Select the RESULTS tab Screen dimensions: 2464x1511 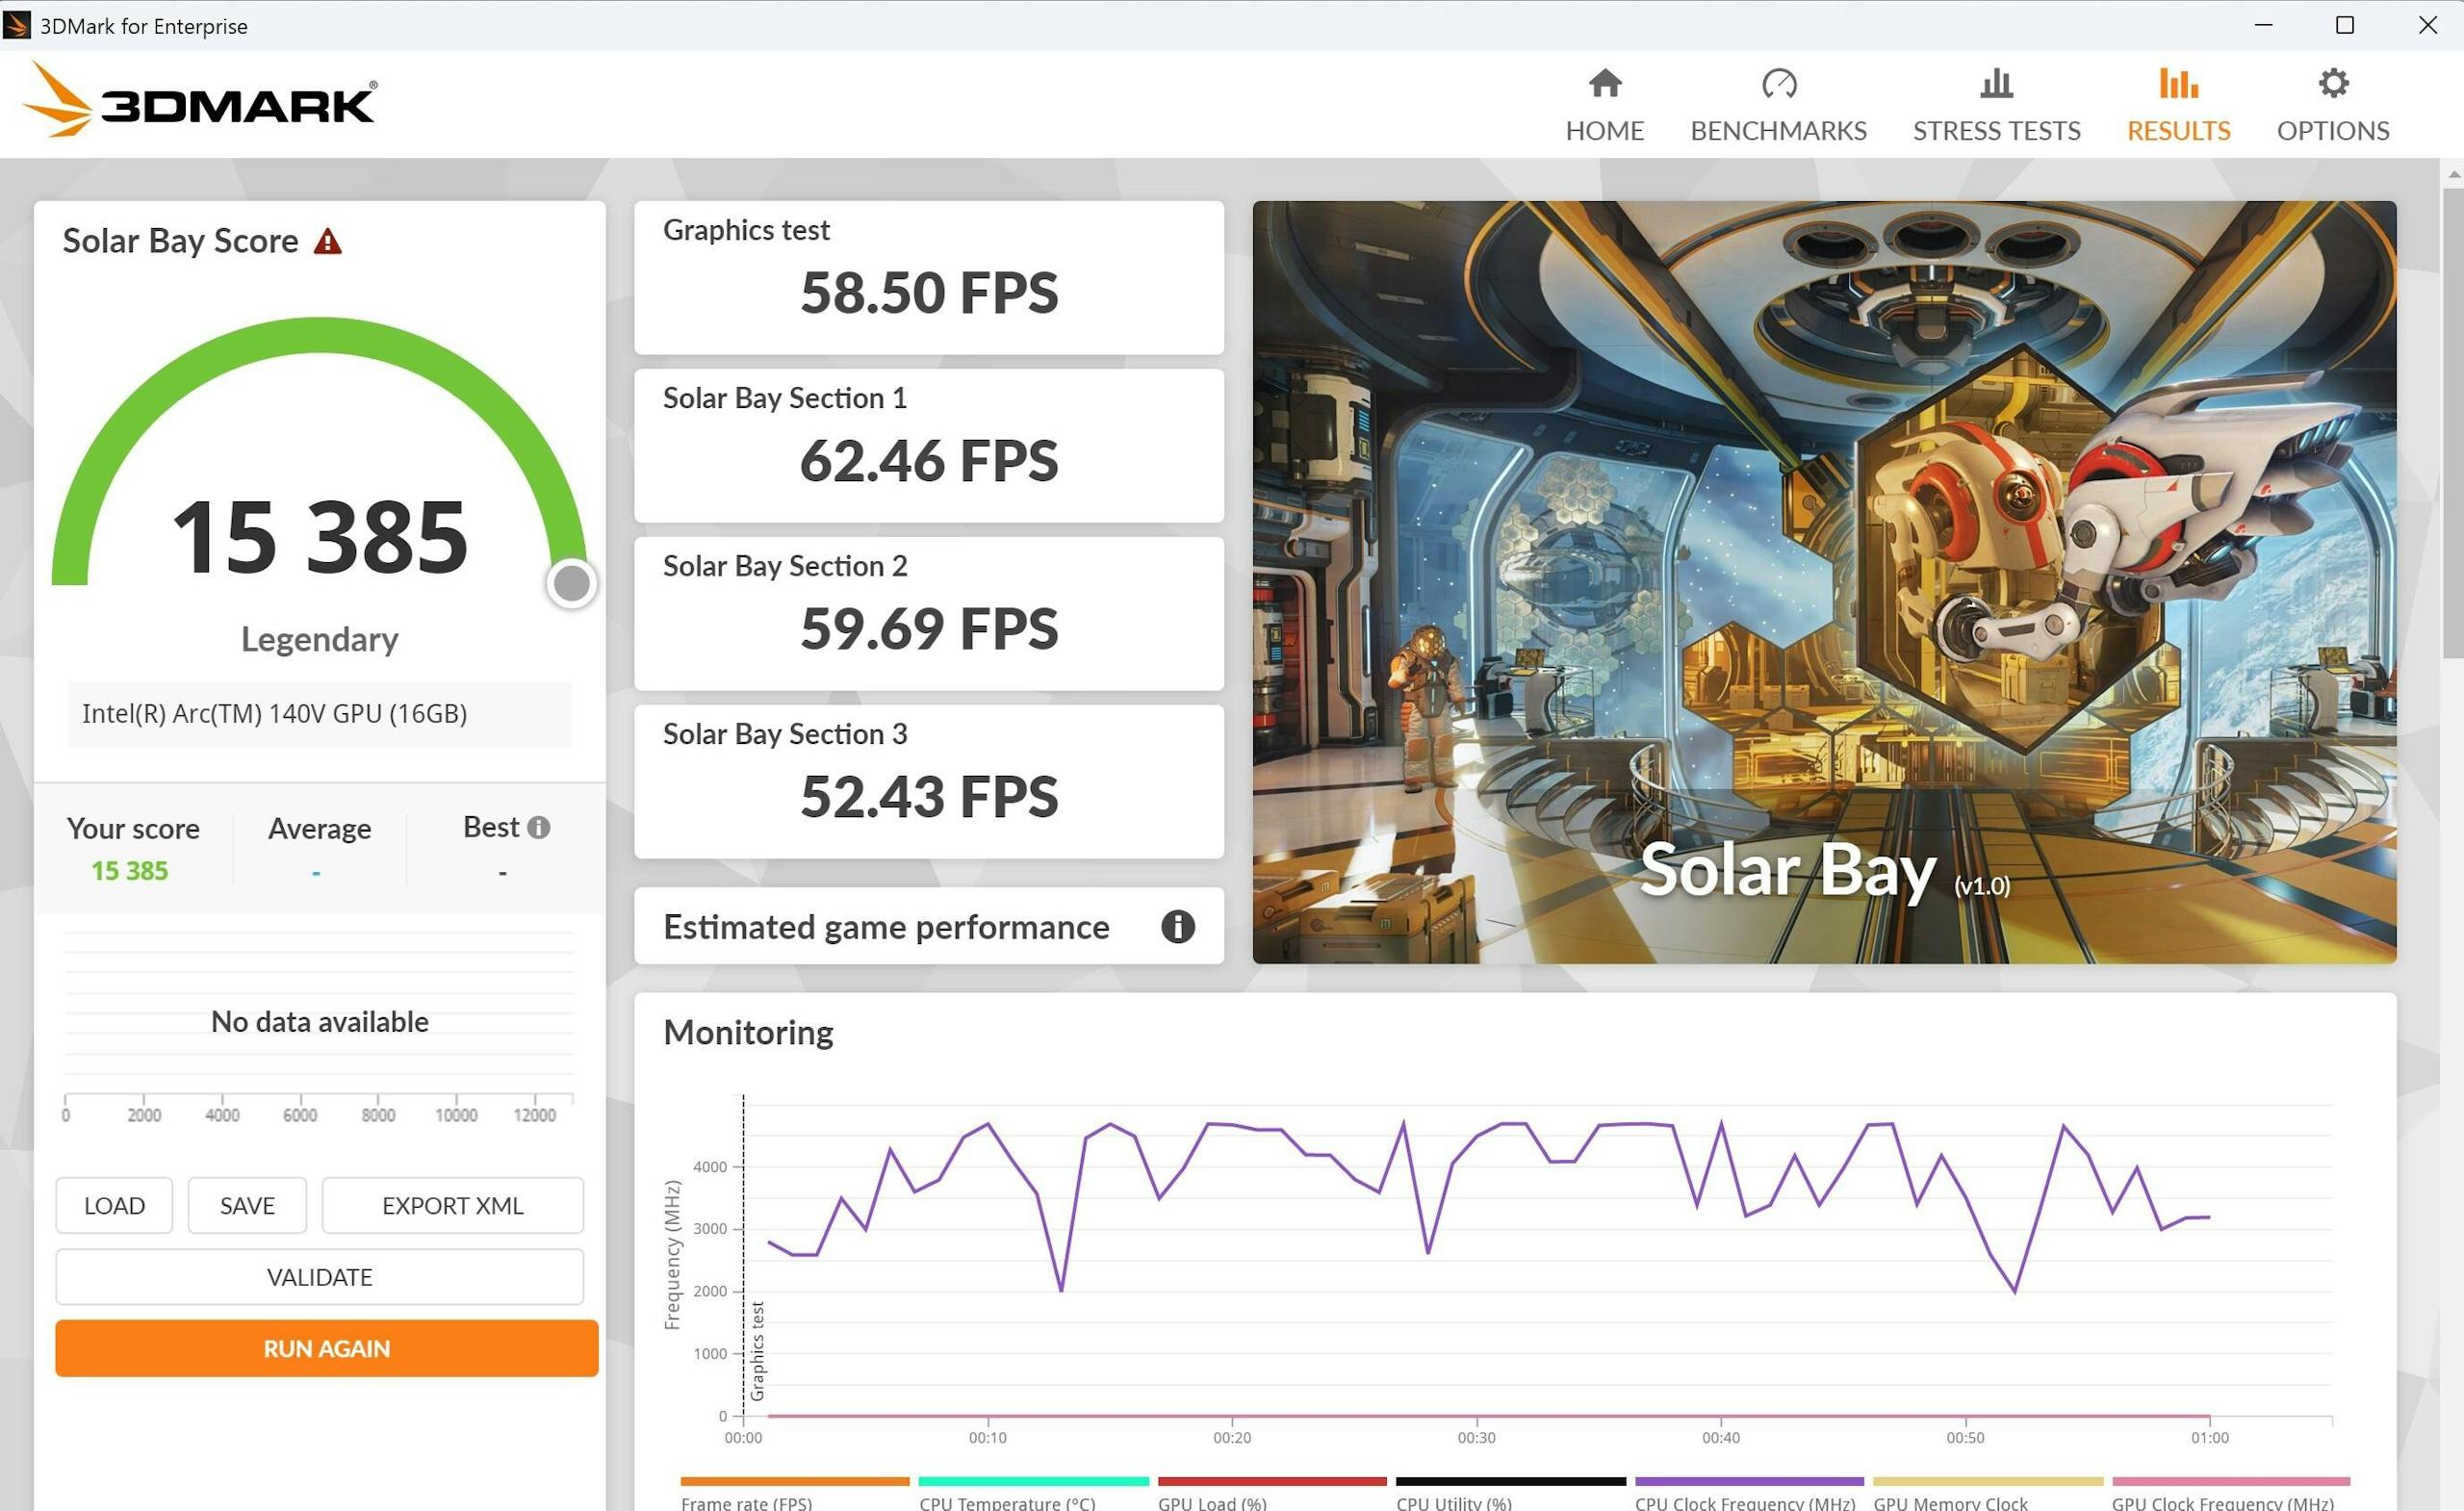click(x=2178, y=105)
